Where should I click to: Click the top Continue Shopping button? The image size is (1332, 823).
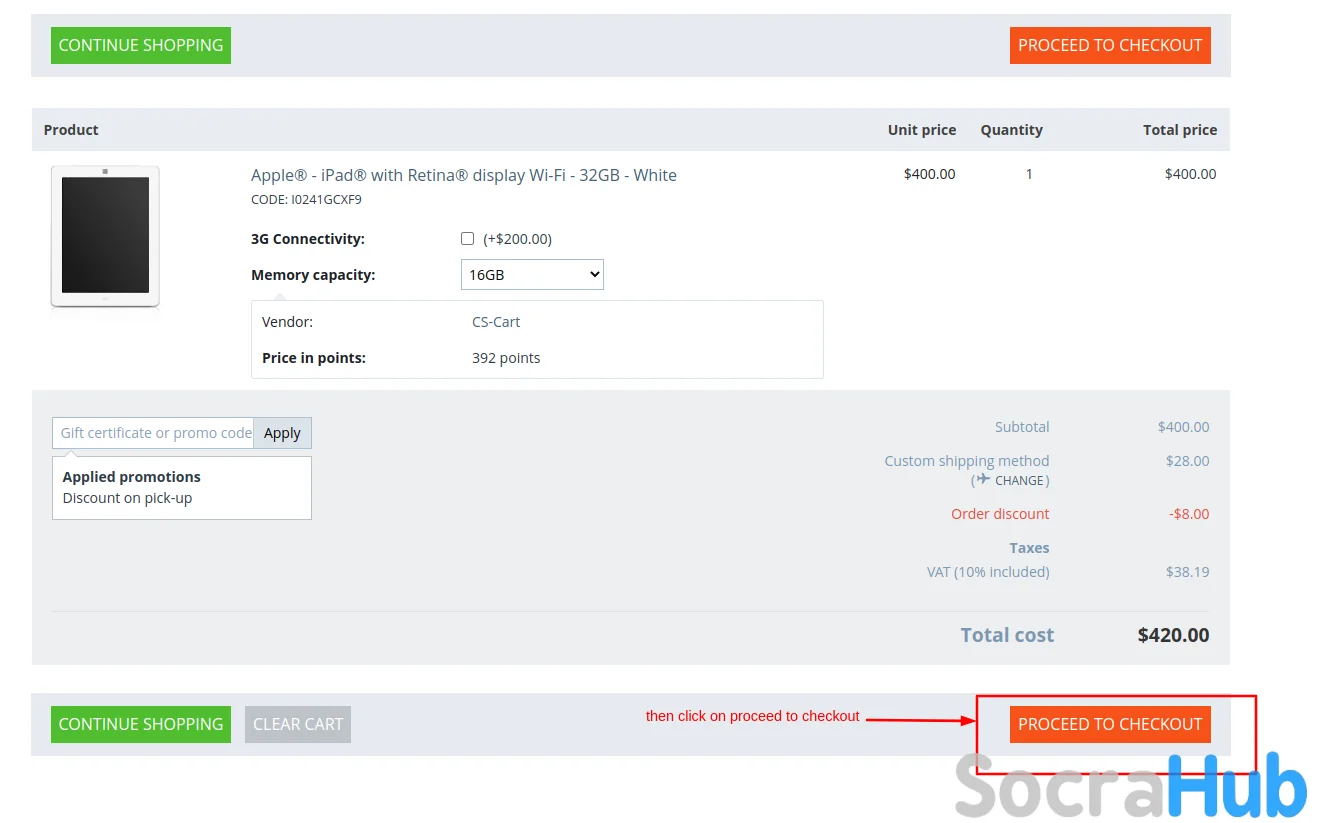tap(141, 45)
